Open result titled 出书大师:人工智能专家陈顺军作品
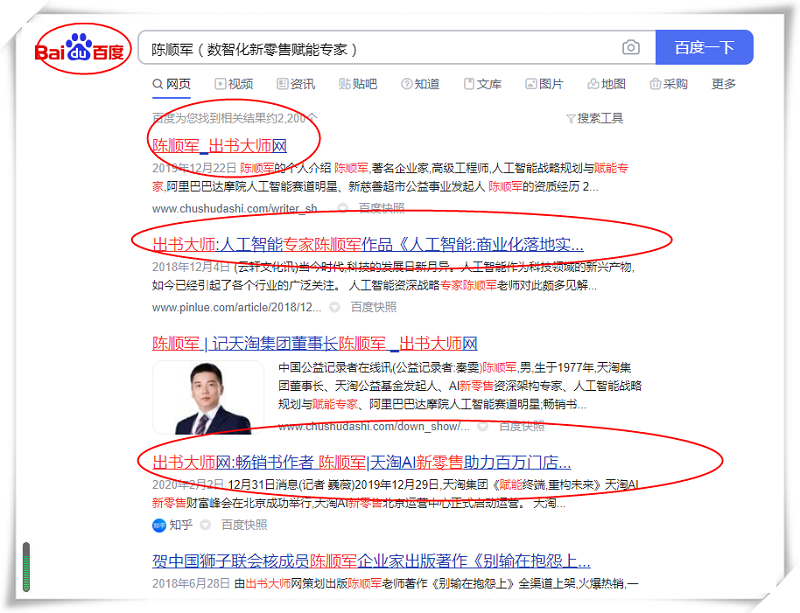 point(367,244)
